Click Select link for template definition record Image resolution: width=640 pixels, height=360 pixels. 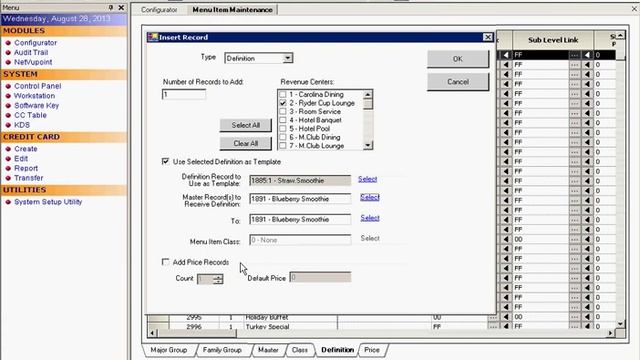point(367,179)
